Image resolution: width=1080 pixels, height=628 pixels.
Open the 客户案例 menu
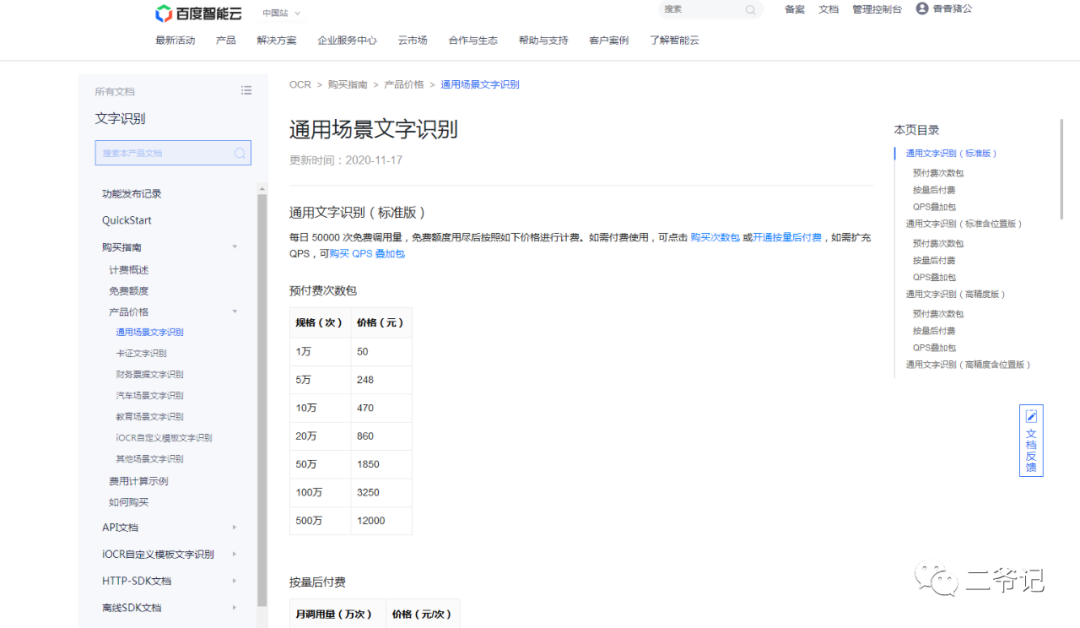click(x=609, y=40)
